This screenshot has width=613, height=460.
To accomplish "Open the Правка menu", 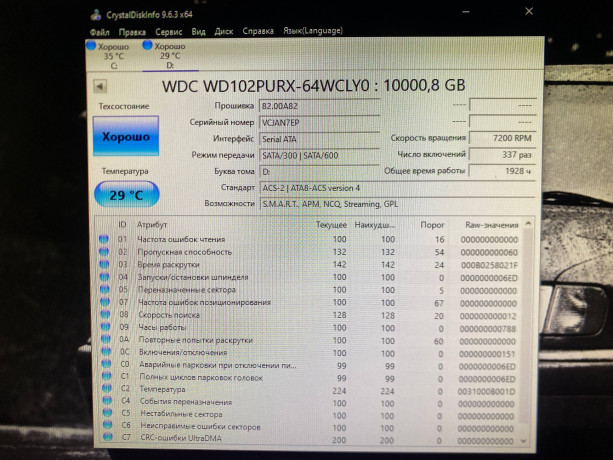I will point(132,32).
